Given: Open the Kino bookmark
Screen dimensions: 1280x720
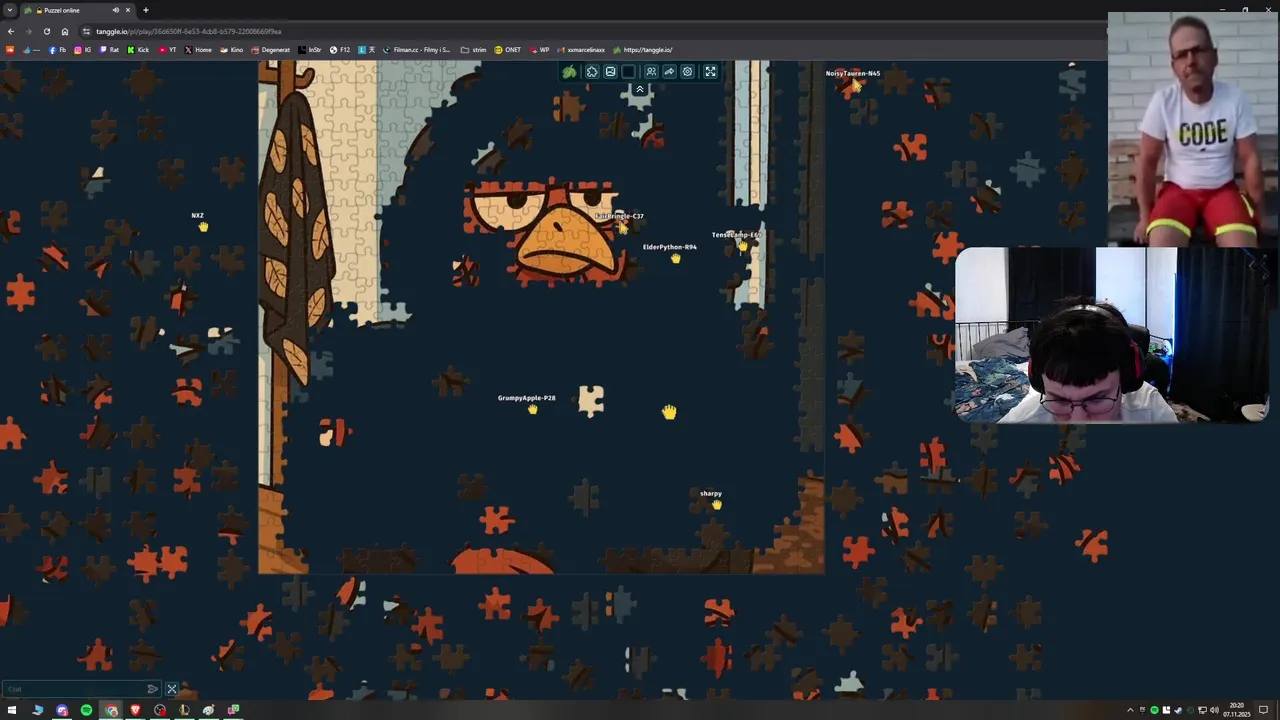Looking at the screenshot, I should pos(231,50).
